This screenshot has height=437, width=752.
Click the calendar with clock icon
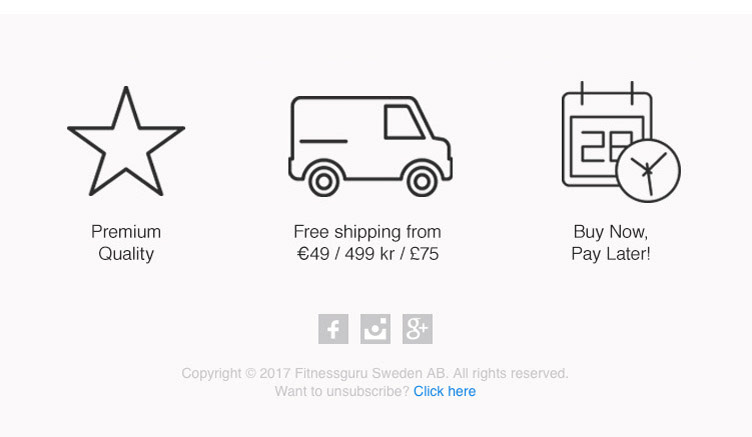point(620,142)
